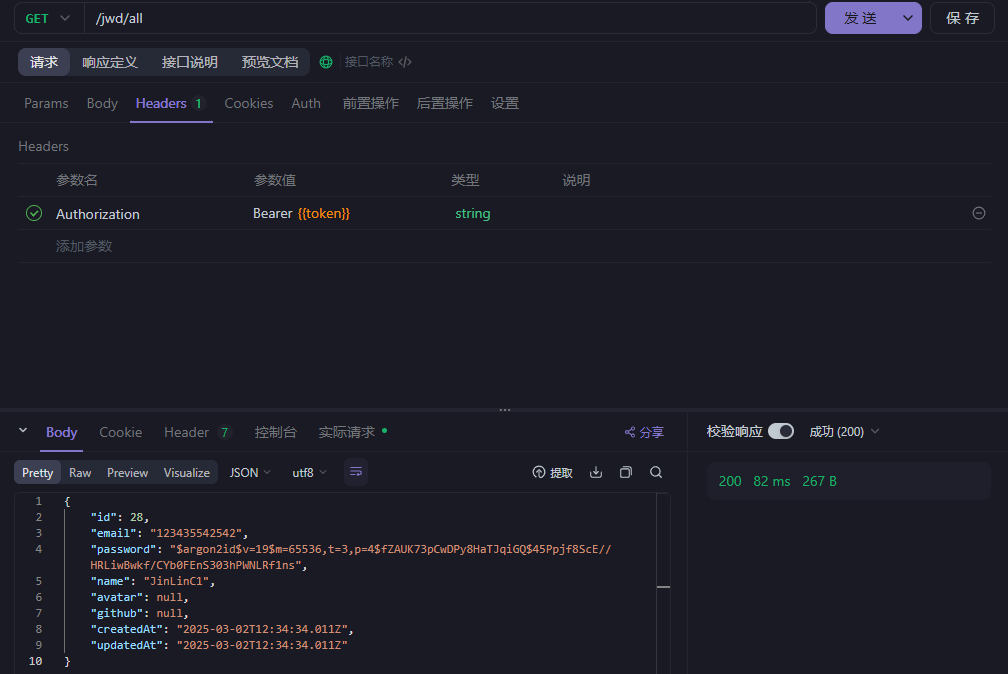Image resolution: width=1008 pixels, height=674 pixels.
Task: Click the 82 ms response time
Action: click(x=771, y=481)
